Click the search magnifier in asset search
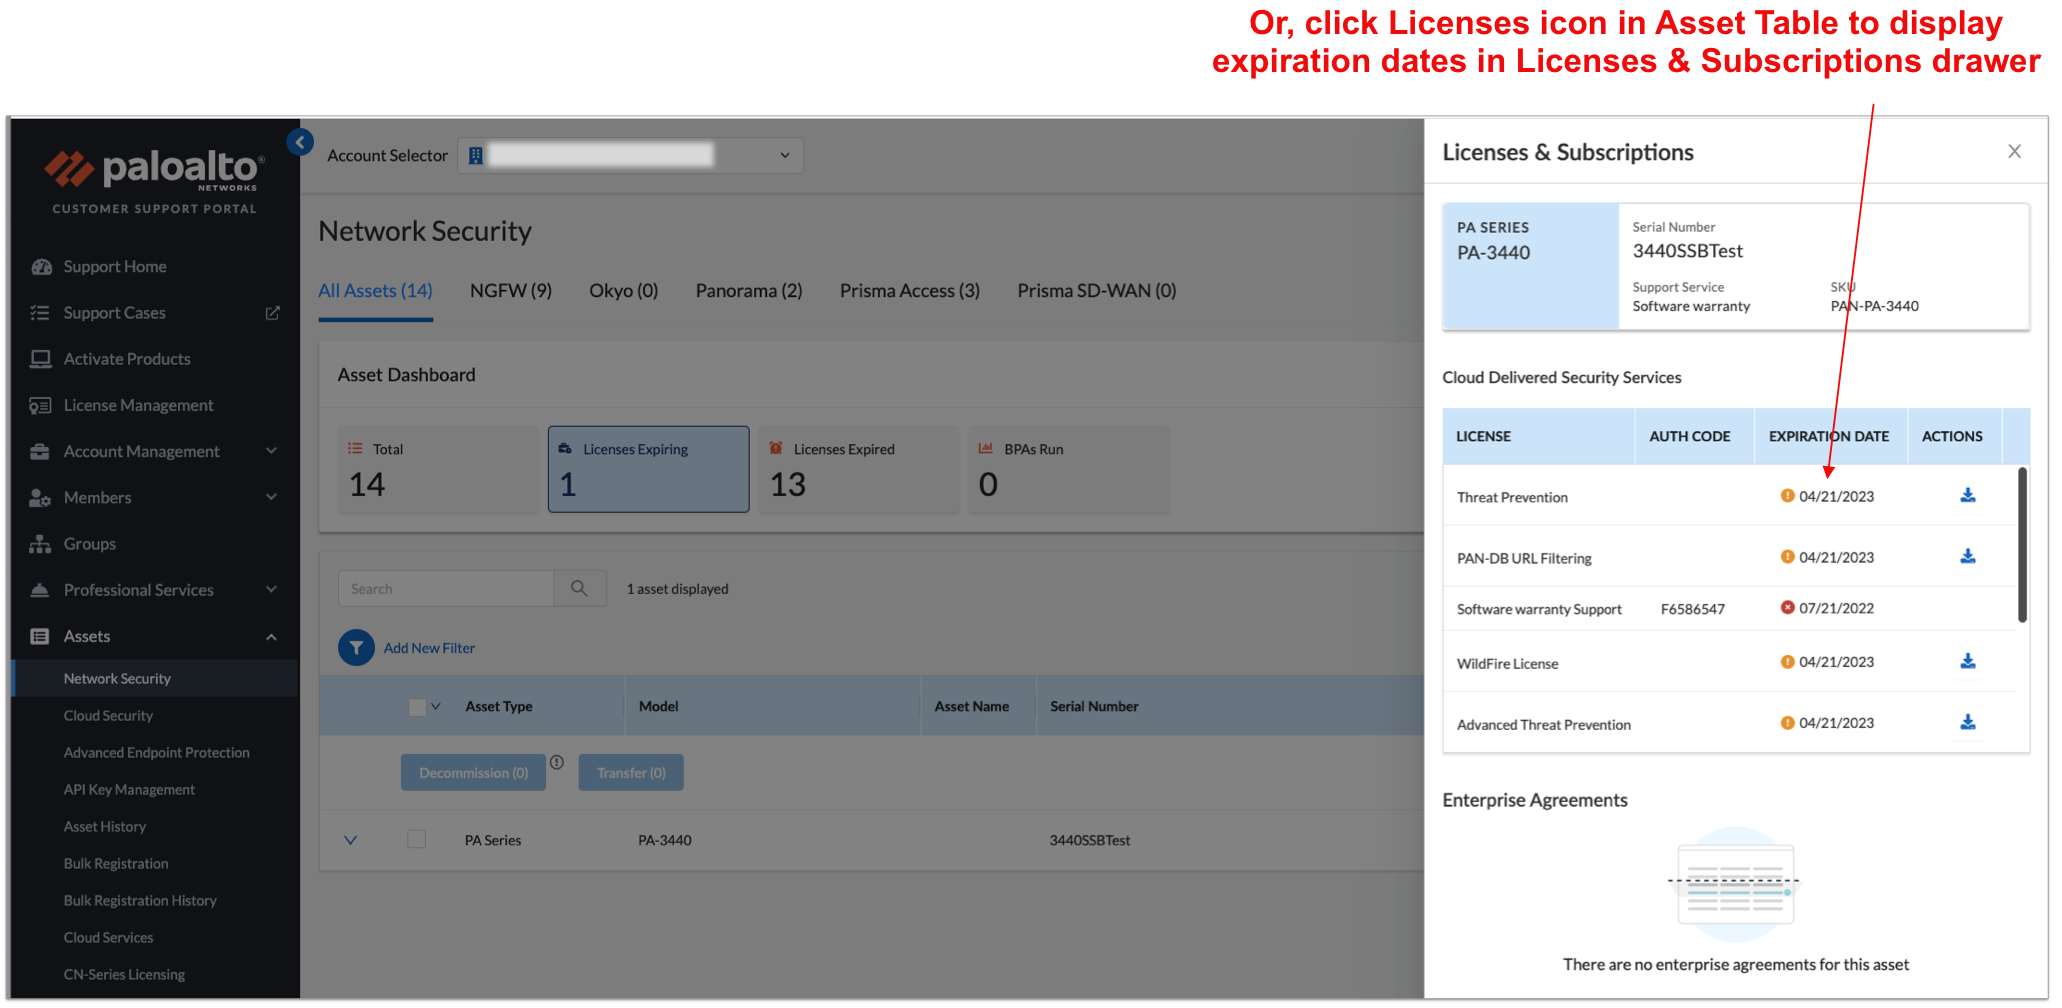 pyautogui.click(x=580, y=588)
